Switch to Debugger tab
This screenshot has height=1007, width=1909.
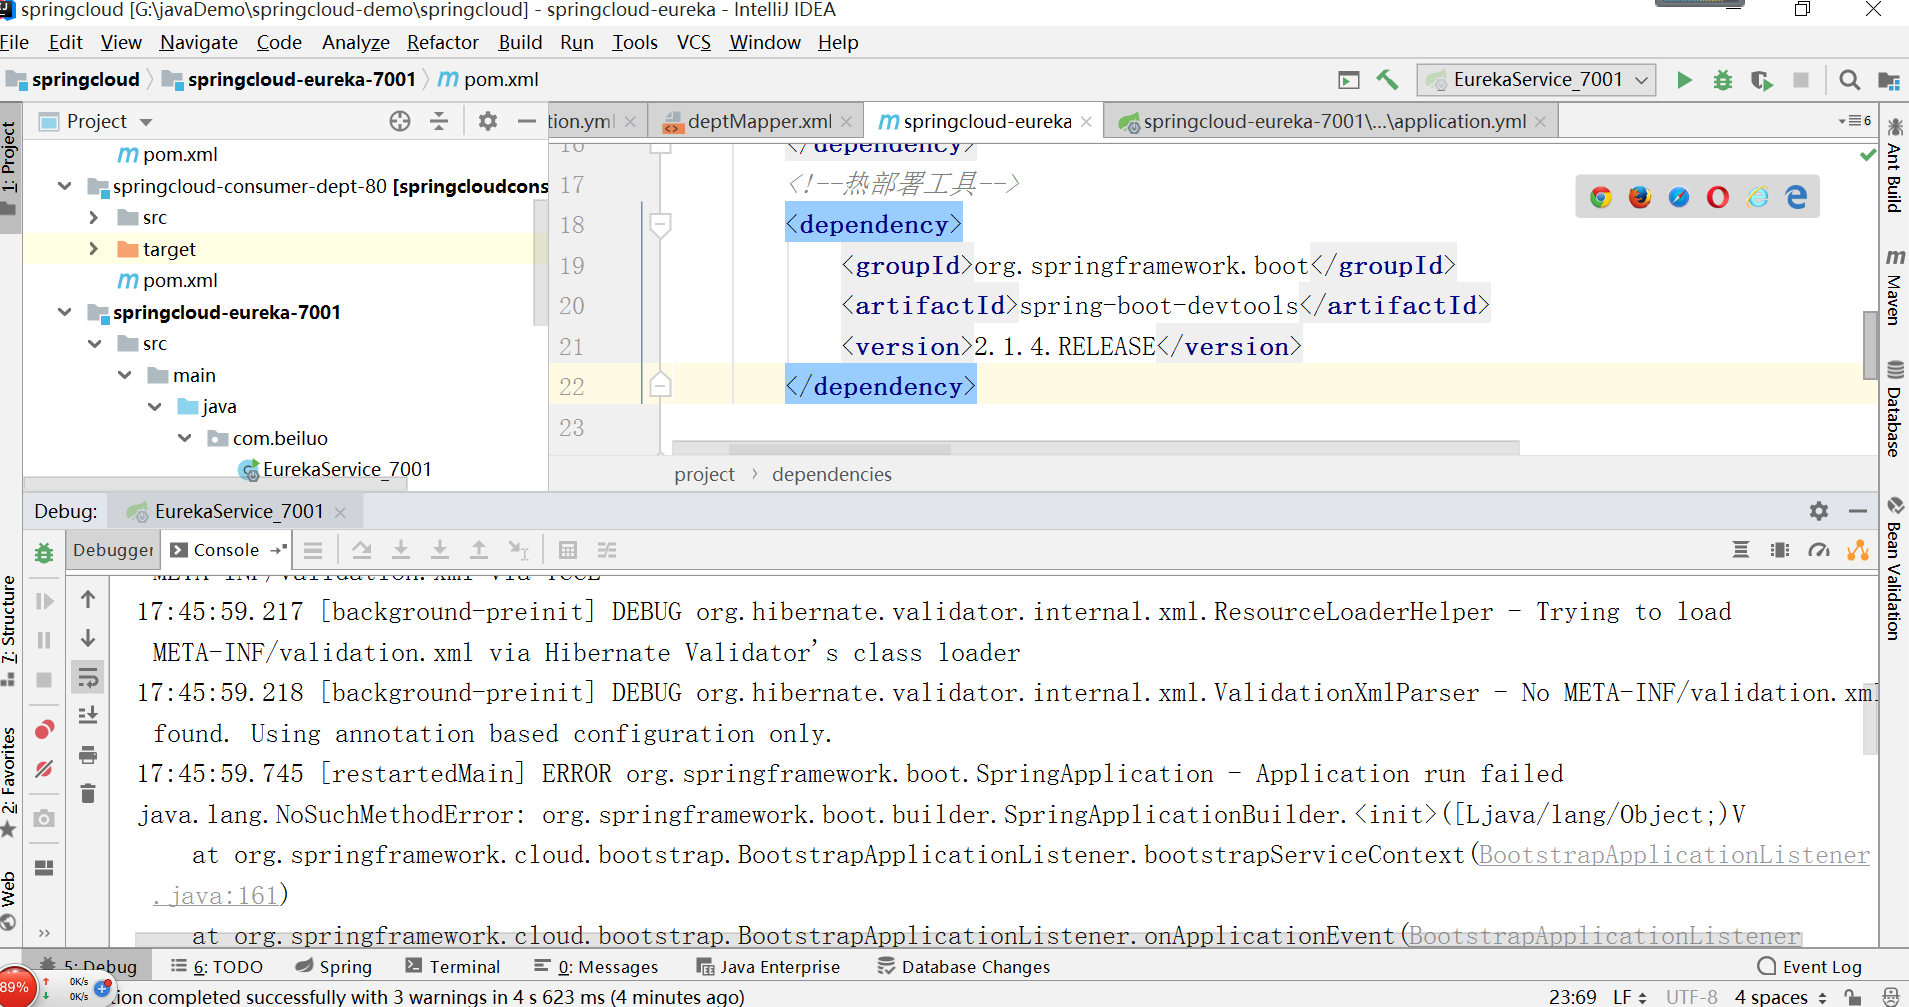(113, 550)
